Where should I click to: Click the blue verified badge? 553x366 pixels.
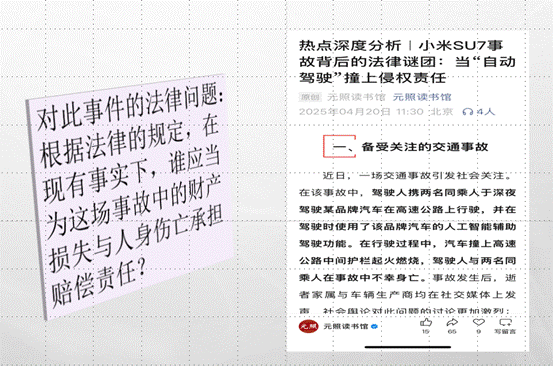(375, 327)
